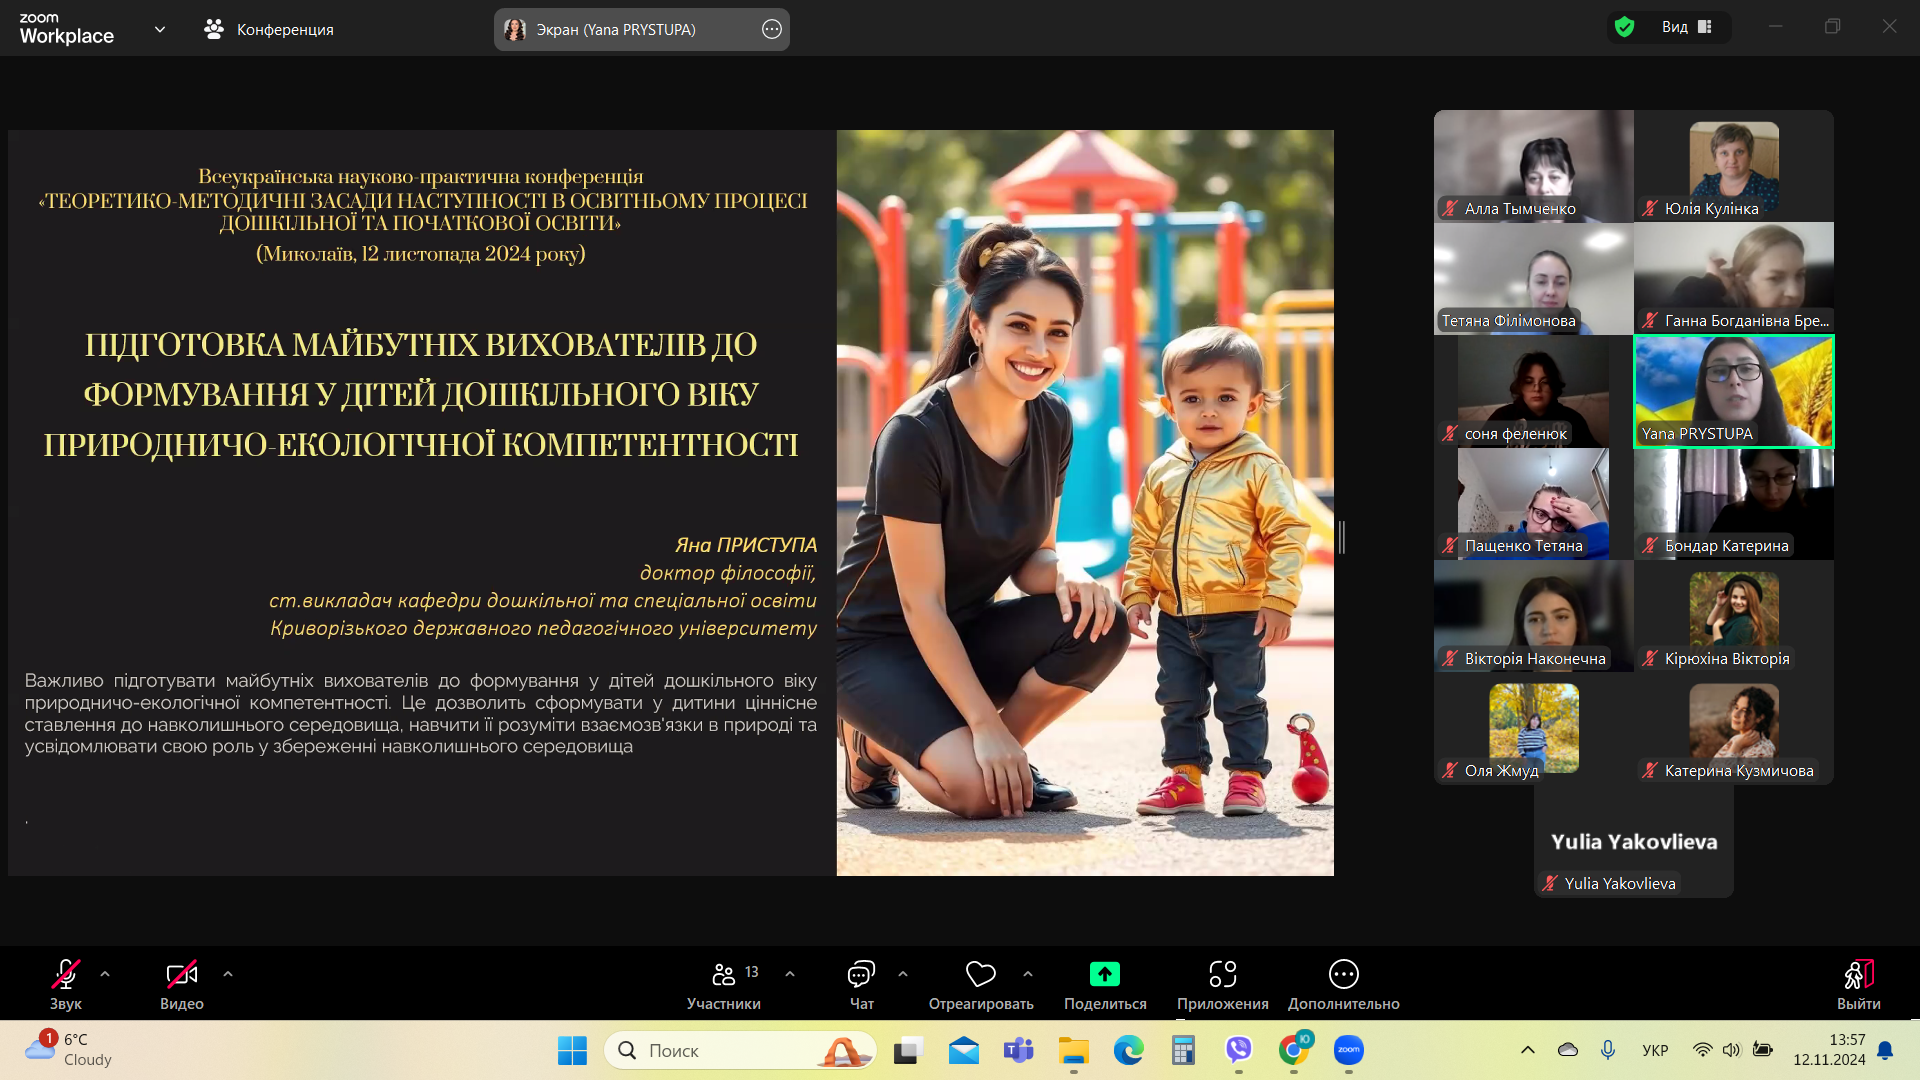Screen dimensions: 1920x1080
Task: Open the Приложения apps icon
Action: (1223, 984)
